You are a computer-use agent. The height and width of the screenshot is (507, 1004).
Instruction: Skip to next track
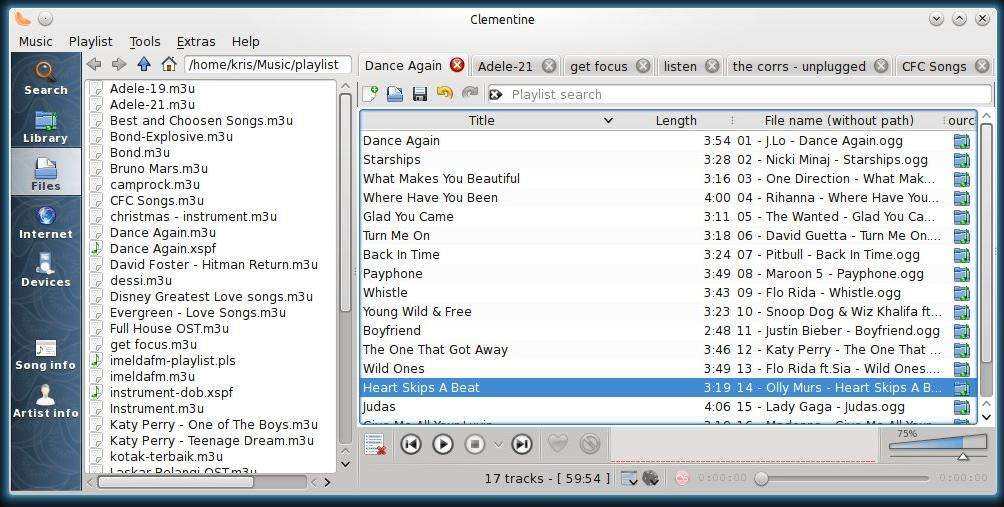pos(522,444)
